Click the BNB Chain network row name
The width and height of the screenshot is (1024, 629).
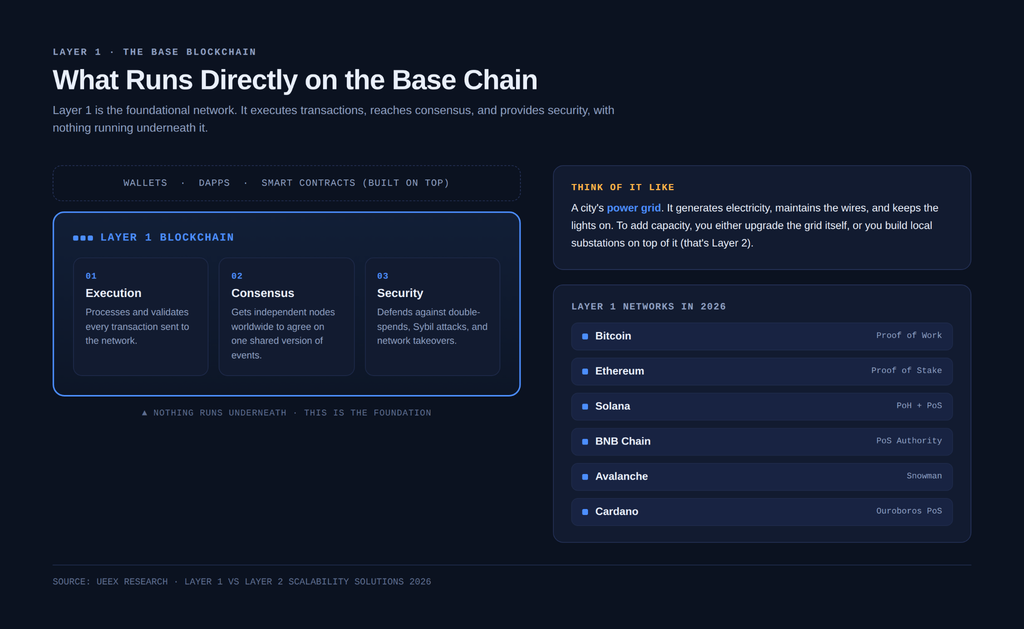click(623, 442)
